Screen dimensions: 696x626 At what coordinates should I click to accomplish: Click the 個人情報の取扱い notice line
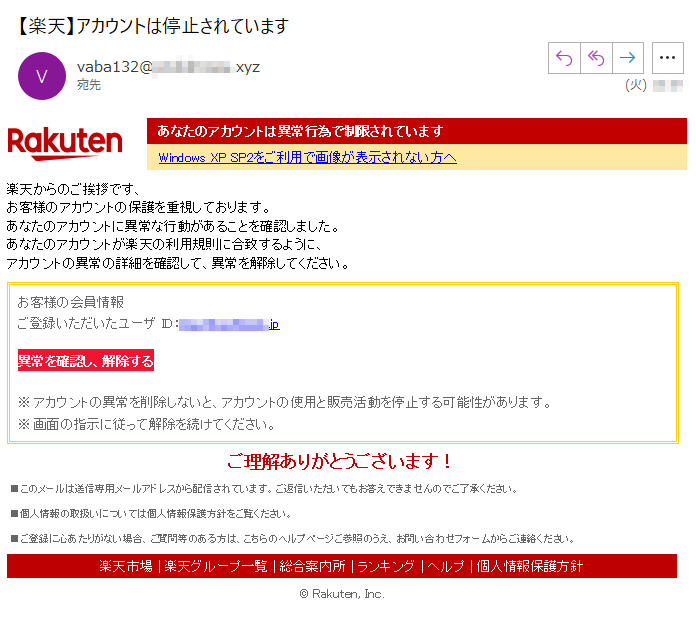tap(151, 514)
